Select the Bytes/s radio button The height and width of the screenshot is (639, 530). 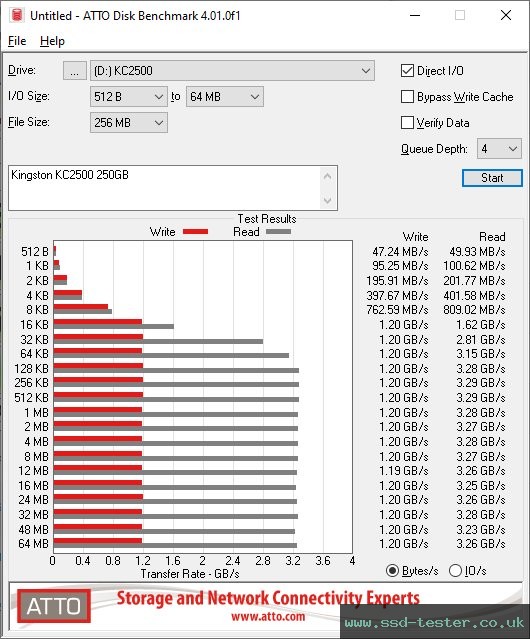(x=392, y=571)
